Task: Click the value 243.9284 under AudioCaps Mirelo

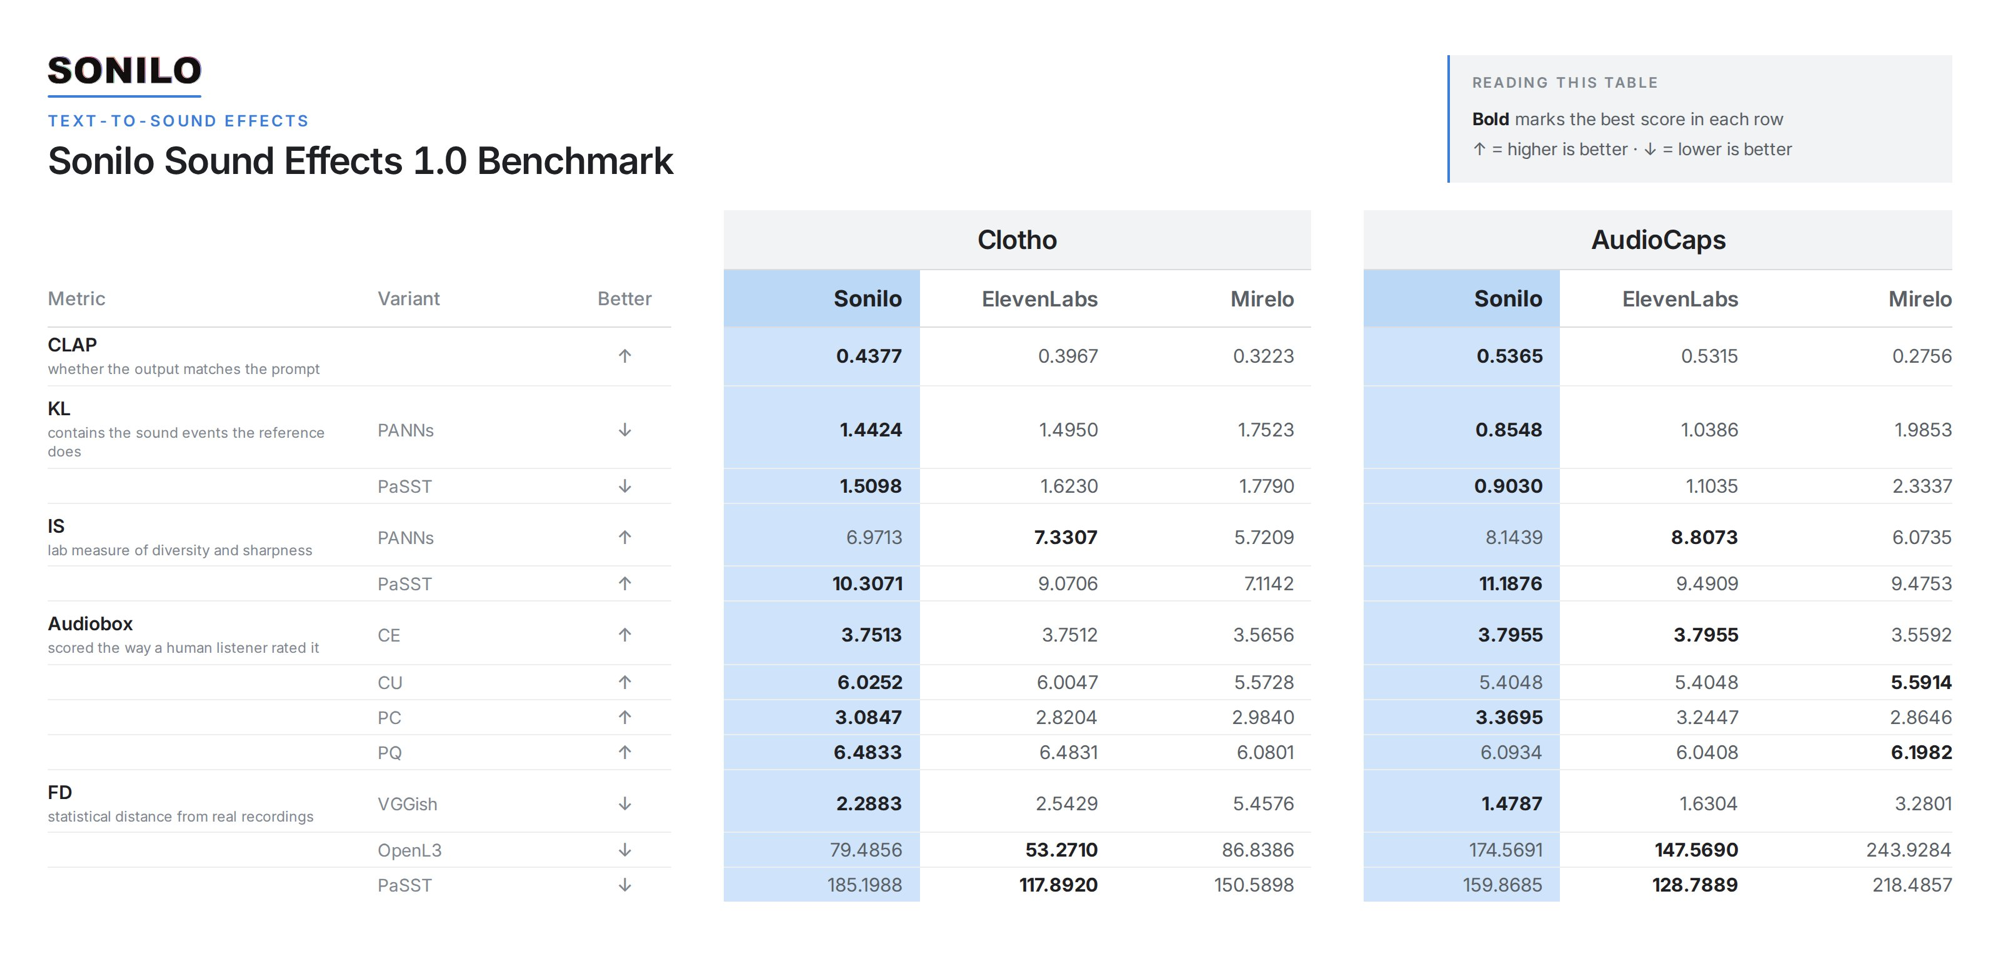Action: (1909, 850)
